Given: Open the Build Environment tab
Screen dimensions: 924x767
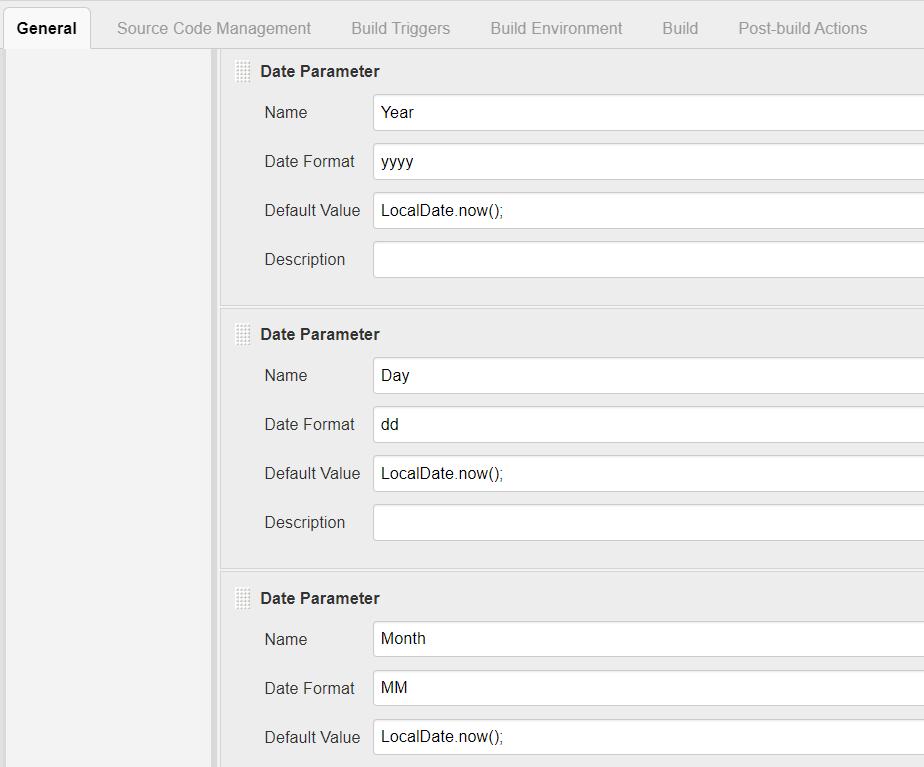Looking at the screenshot, I should [556, 28].
